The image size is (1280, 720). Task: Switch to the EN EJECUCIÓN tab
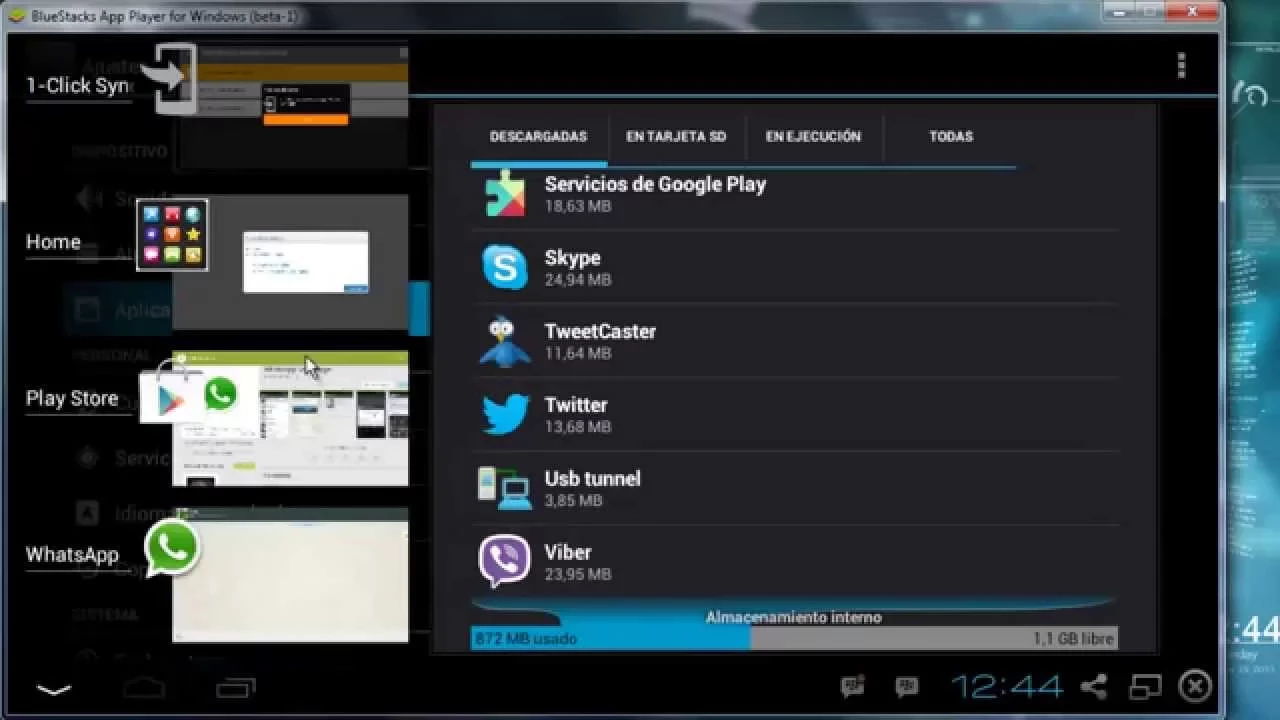point(813,137)
